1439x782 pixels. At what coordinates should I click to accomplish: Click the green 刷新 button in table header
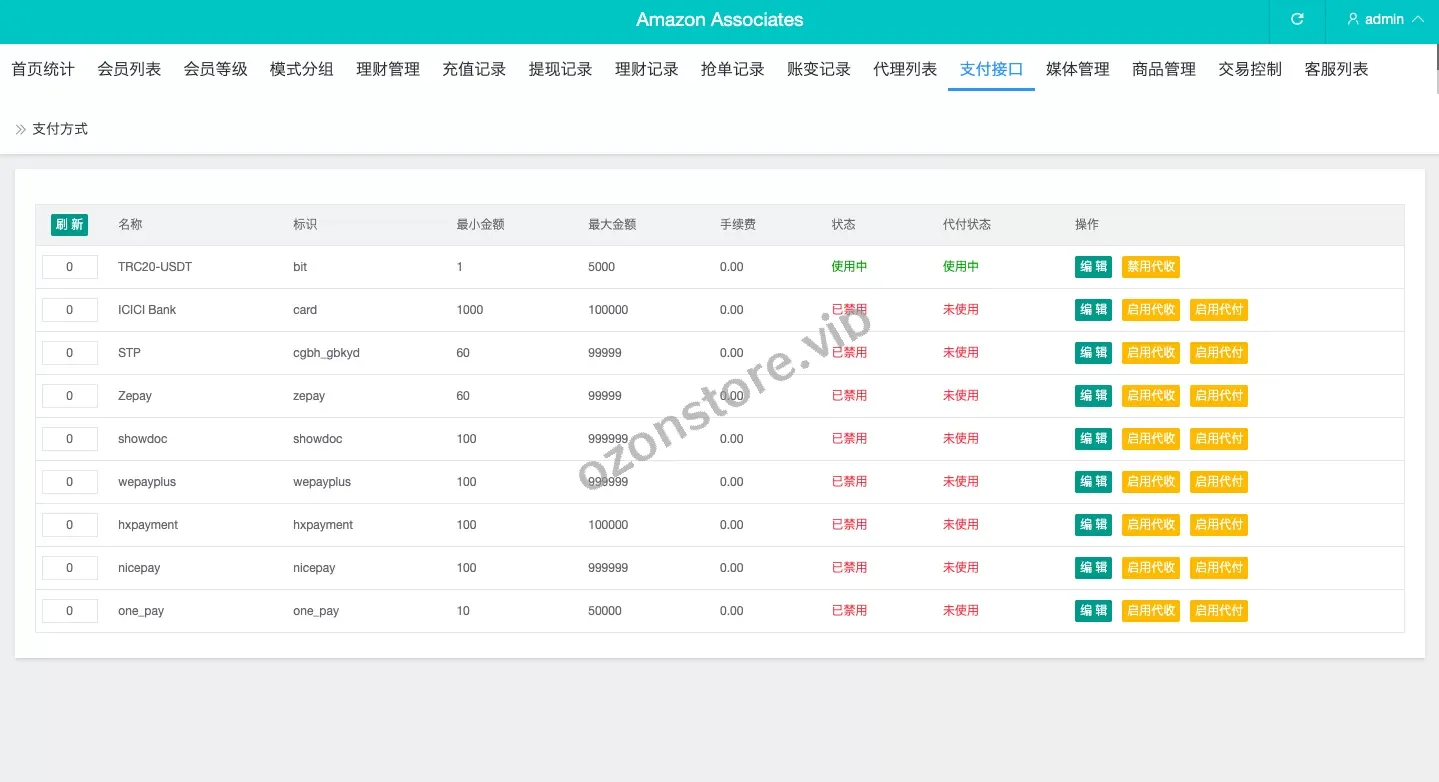point(69,225)
